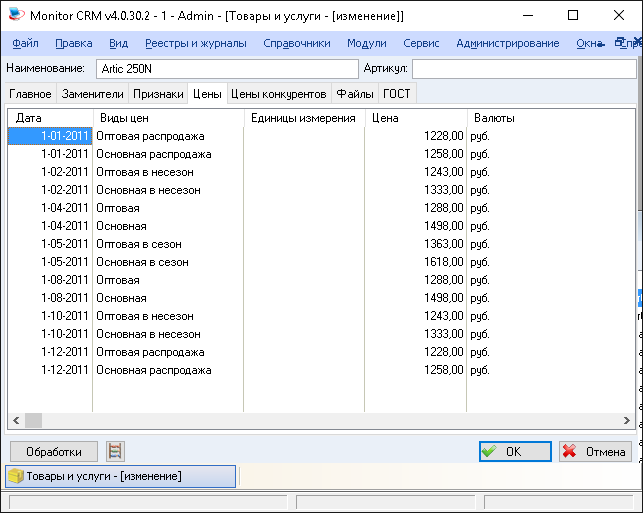Sort by the Виды цен column header
This screenshot has width=643, height=513.
(x=167, y=118)
